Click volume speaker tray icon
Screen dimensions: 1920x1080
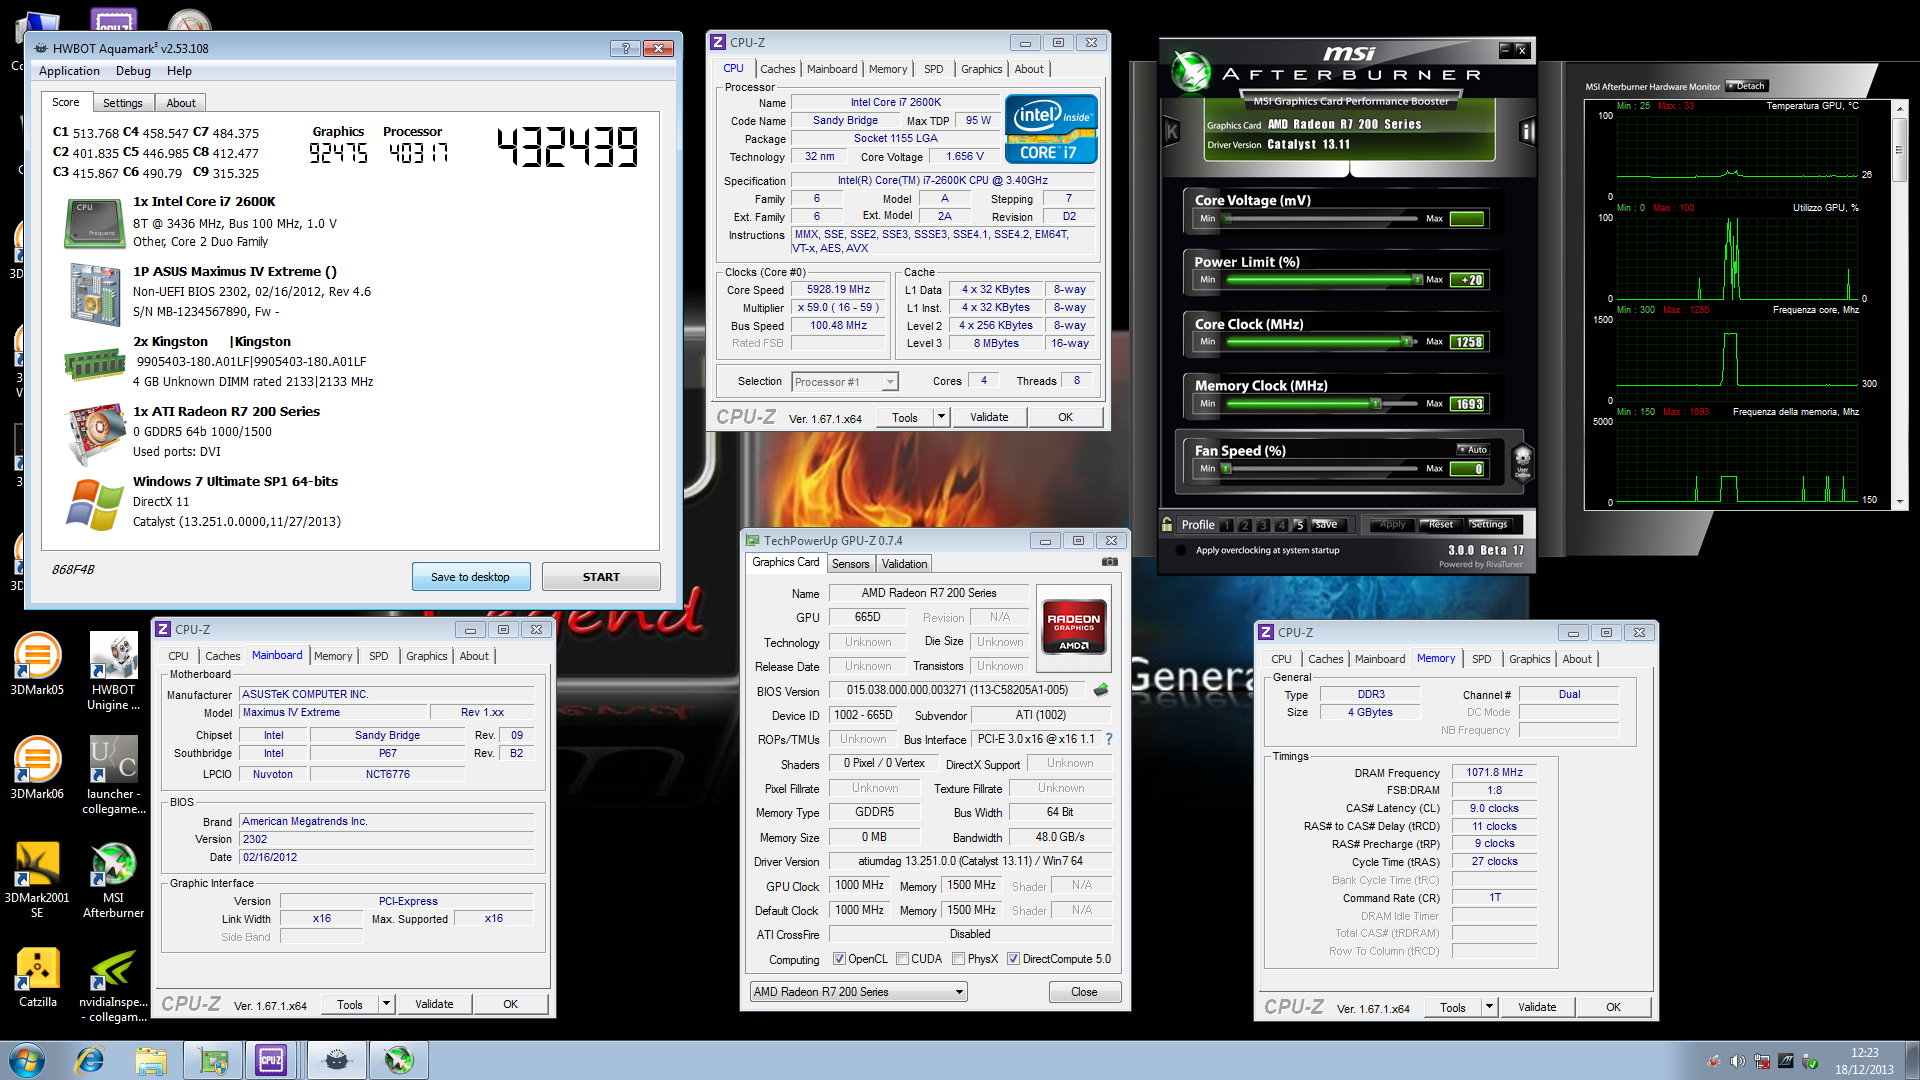pyautogui.click(x=1737, y=1061)
